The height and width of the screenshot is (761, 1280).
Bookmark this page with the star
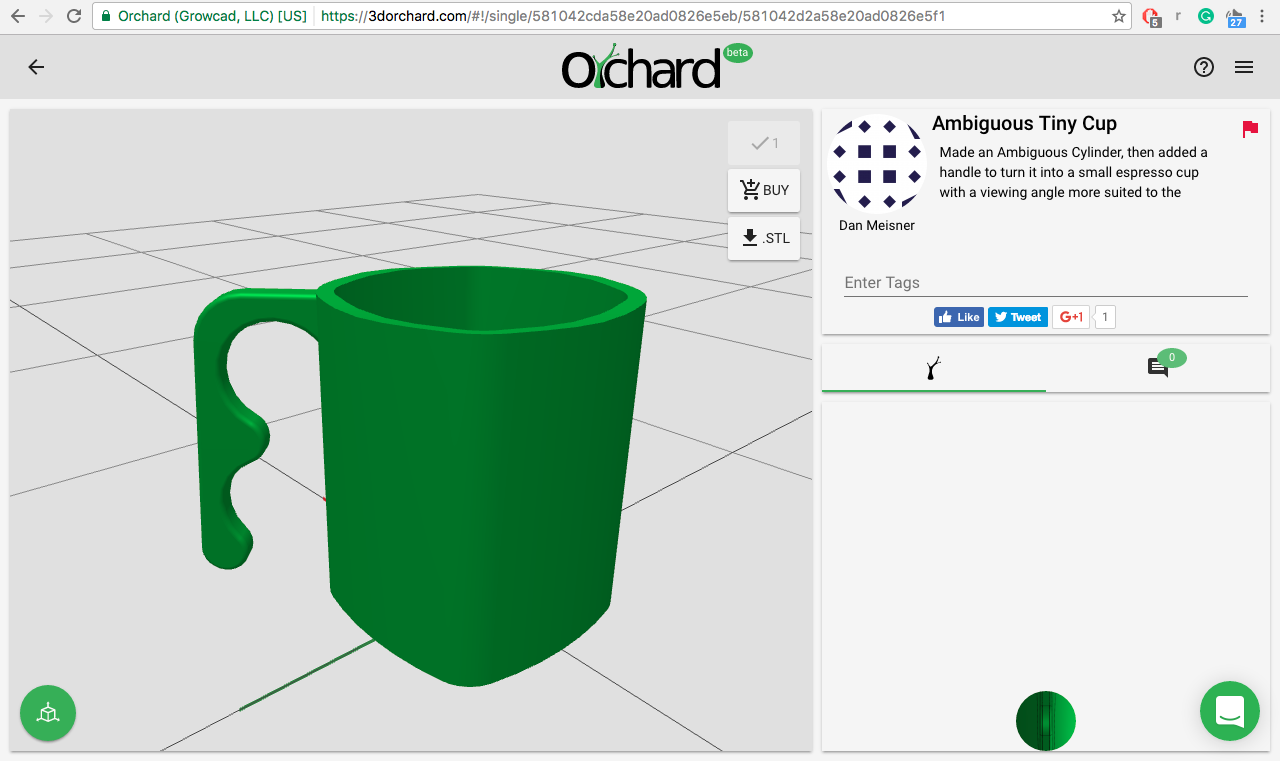1119,16
